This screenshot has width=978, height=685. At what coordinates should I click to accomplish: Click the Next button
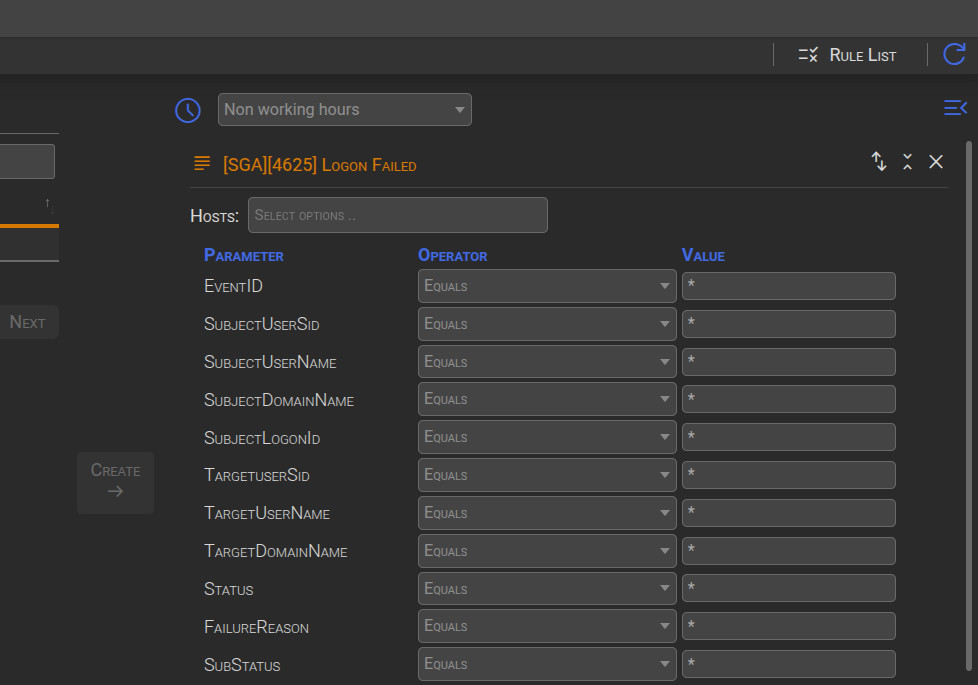pos(29,322)
